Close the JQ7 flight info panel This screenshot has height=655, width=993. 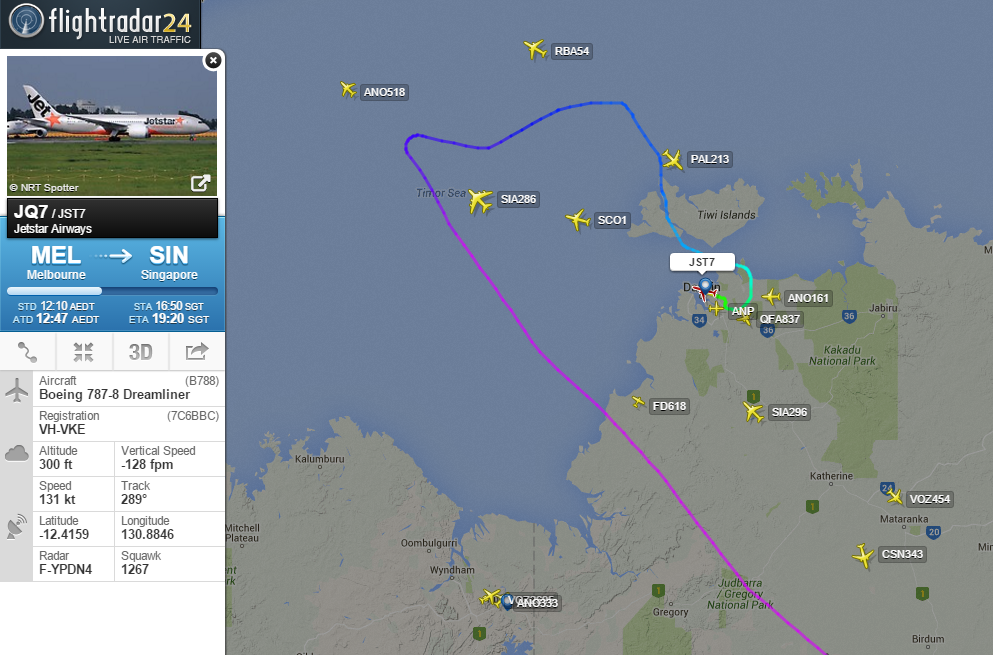[x=213, y=60]
